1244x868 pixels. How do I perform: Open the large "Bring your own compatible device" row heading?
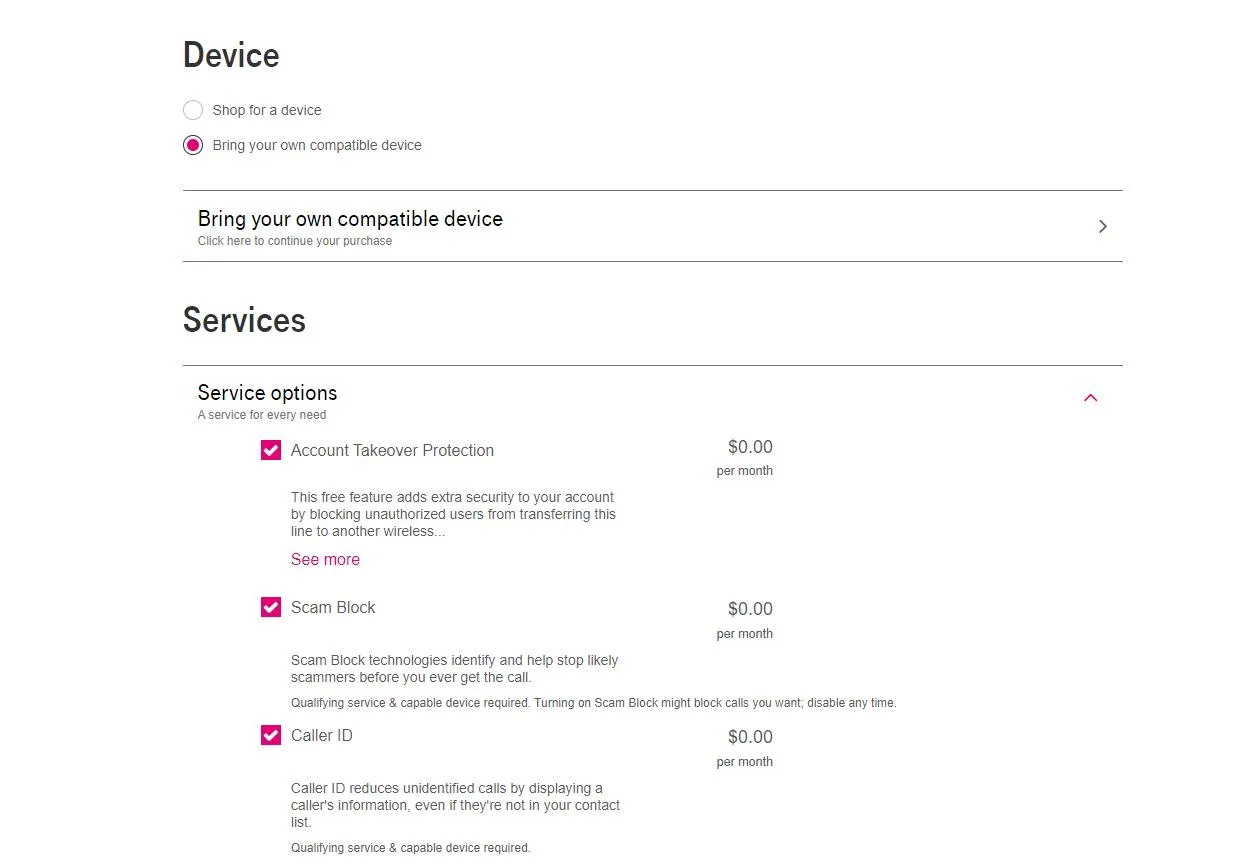pos(350,219)
